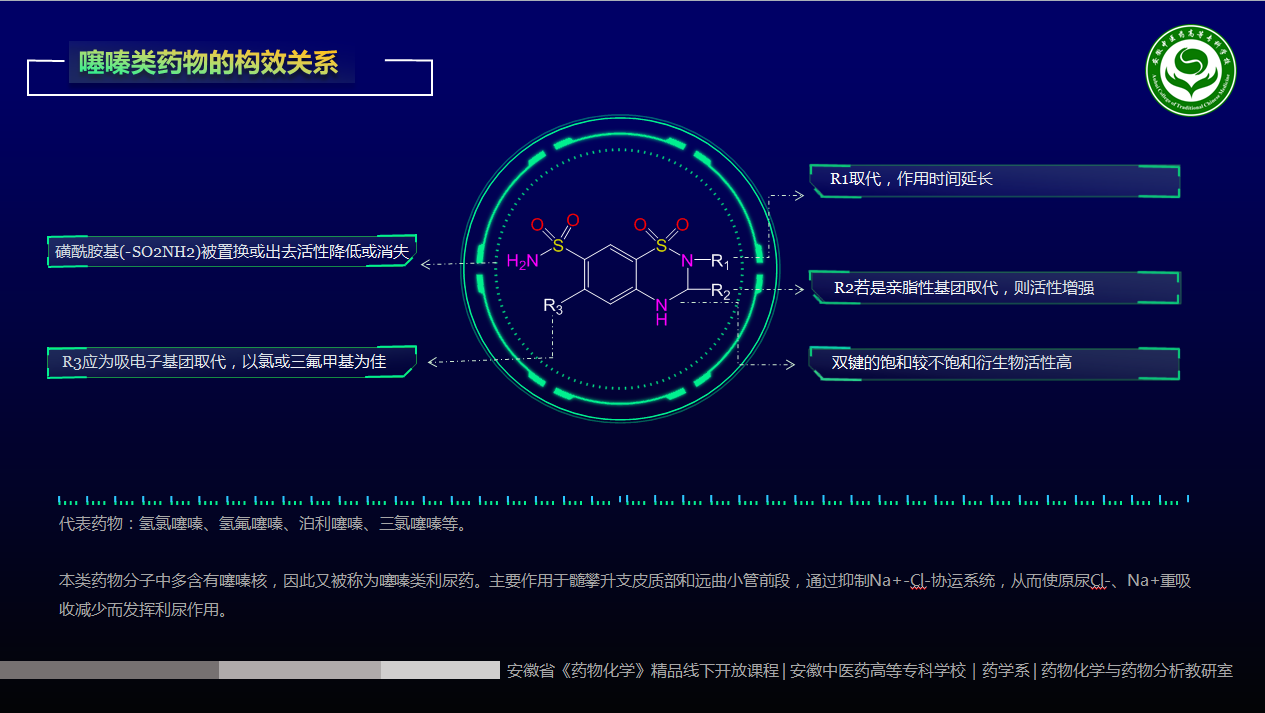Select the red O atom above the sulfonyl group
1265x713 pixels.
(641, 223)
